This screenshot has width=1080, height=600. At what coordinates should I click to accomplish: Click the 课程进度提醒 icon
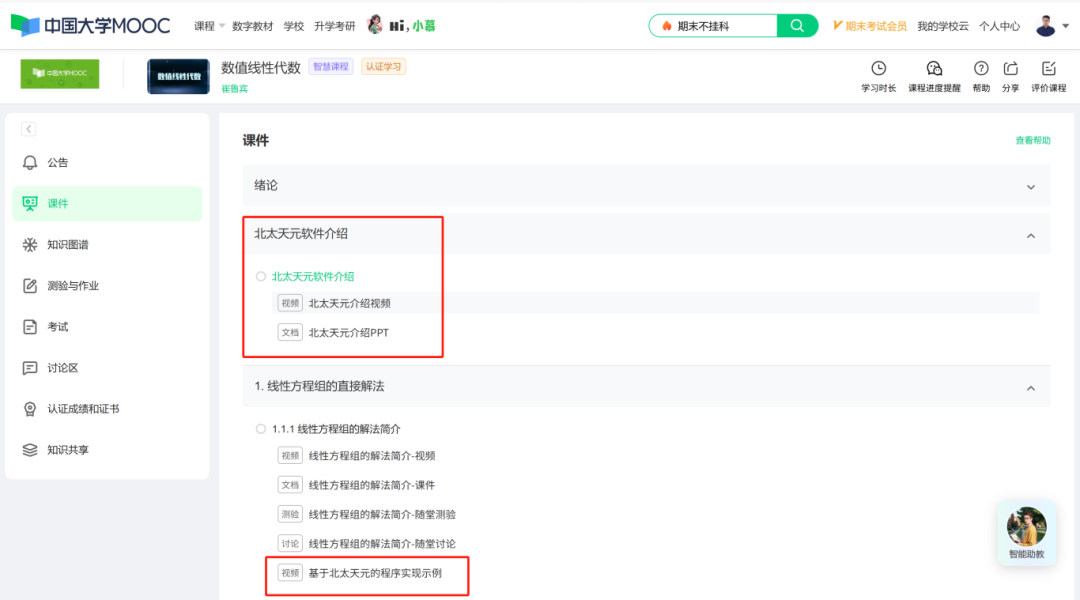click(934, 69)
